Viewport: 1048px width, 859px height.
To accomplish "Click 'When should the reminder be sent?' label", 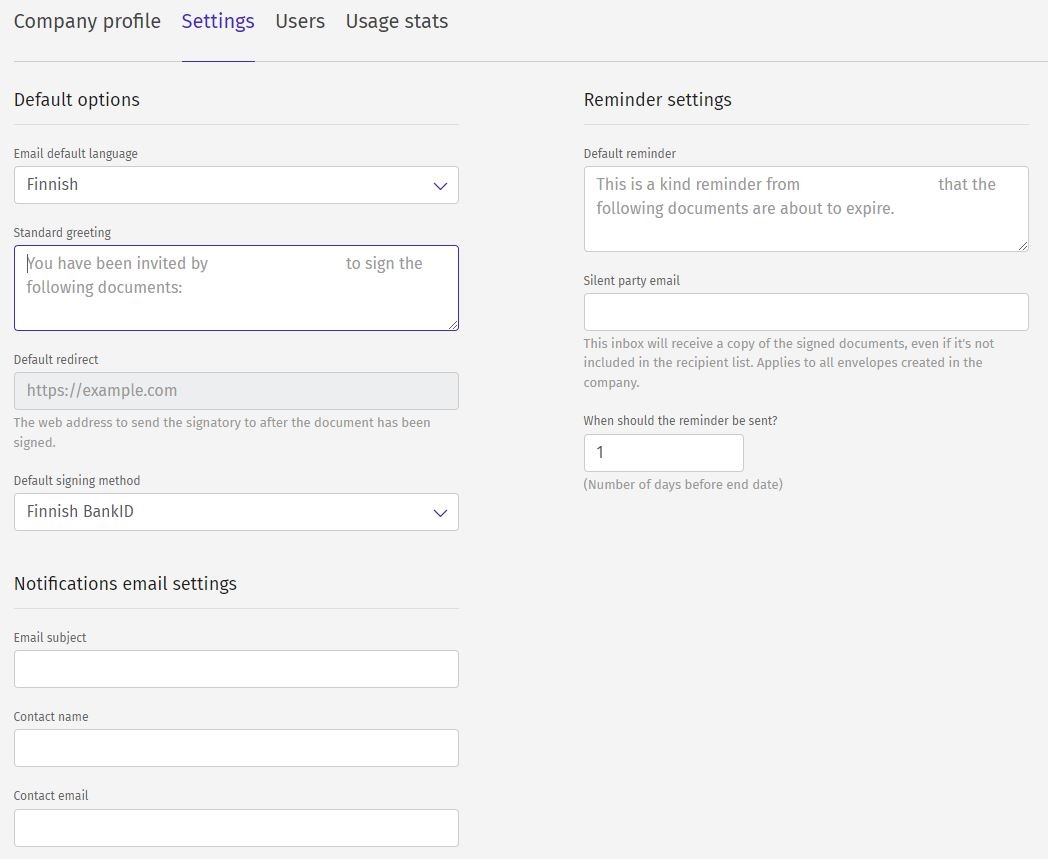I will [x=680, y=420].
